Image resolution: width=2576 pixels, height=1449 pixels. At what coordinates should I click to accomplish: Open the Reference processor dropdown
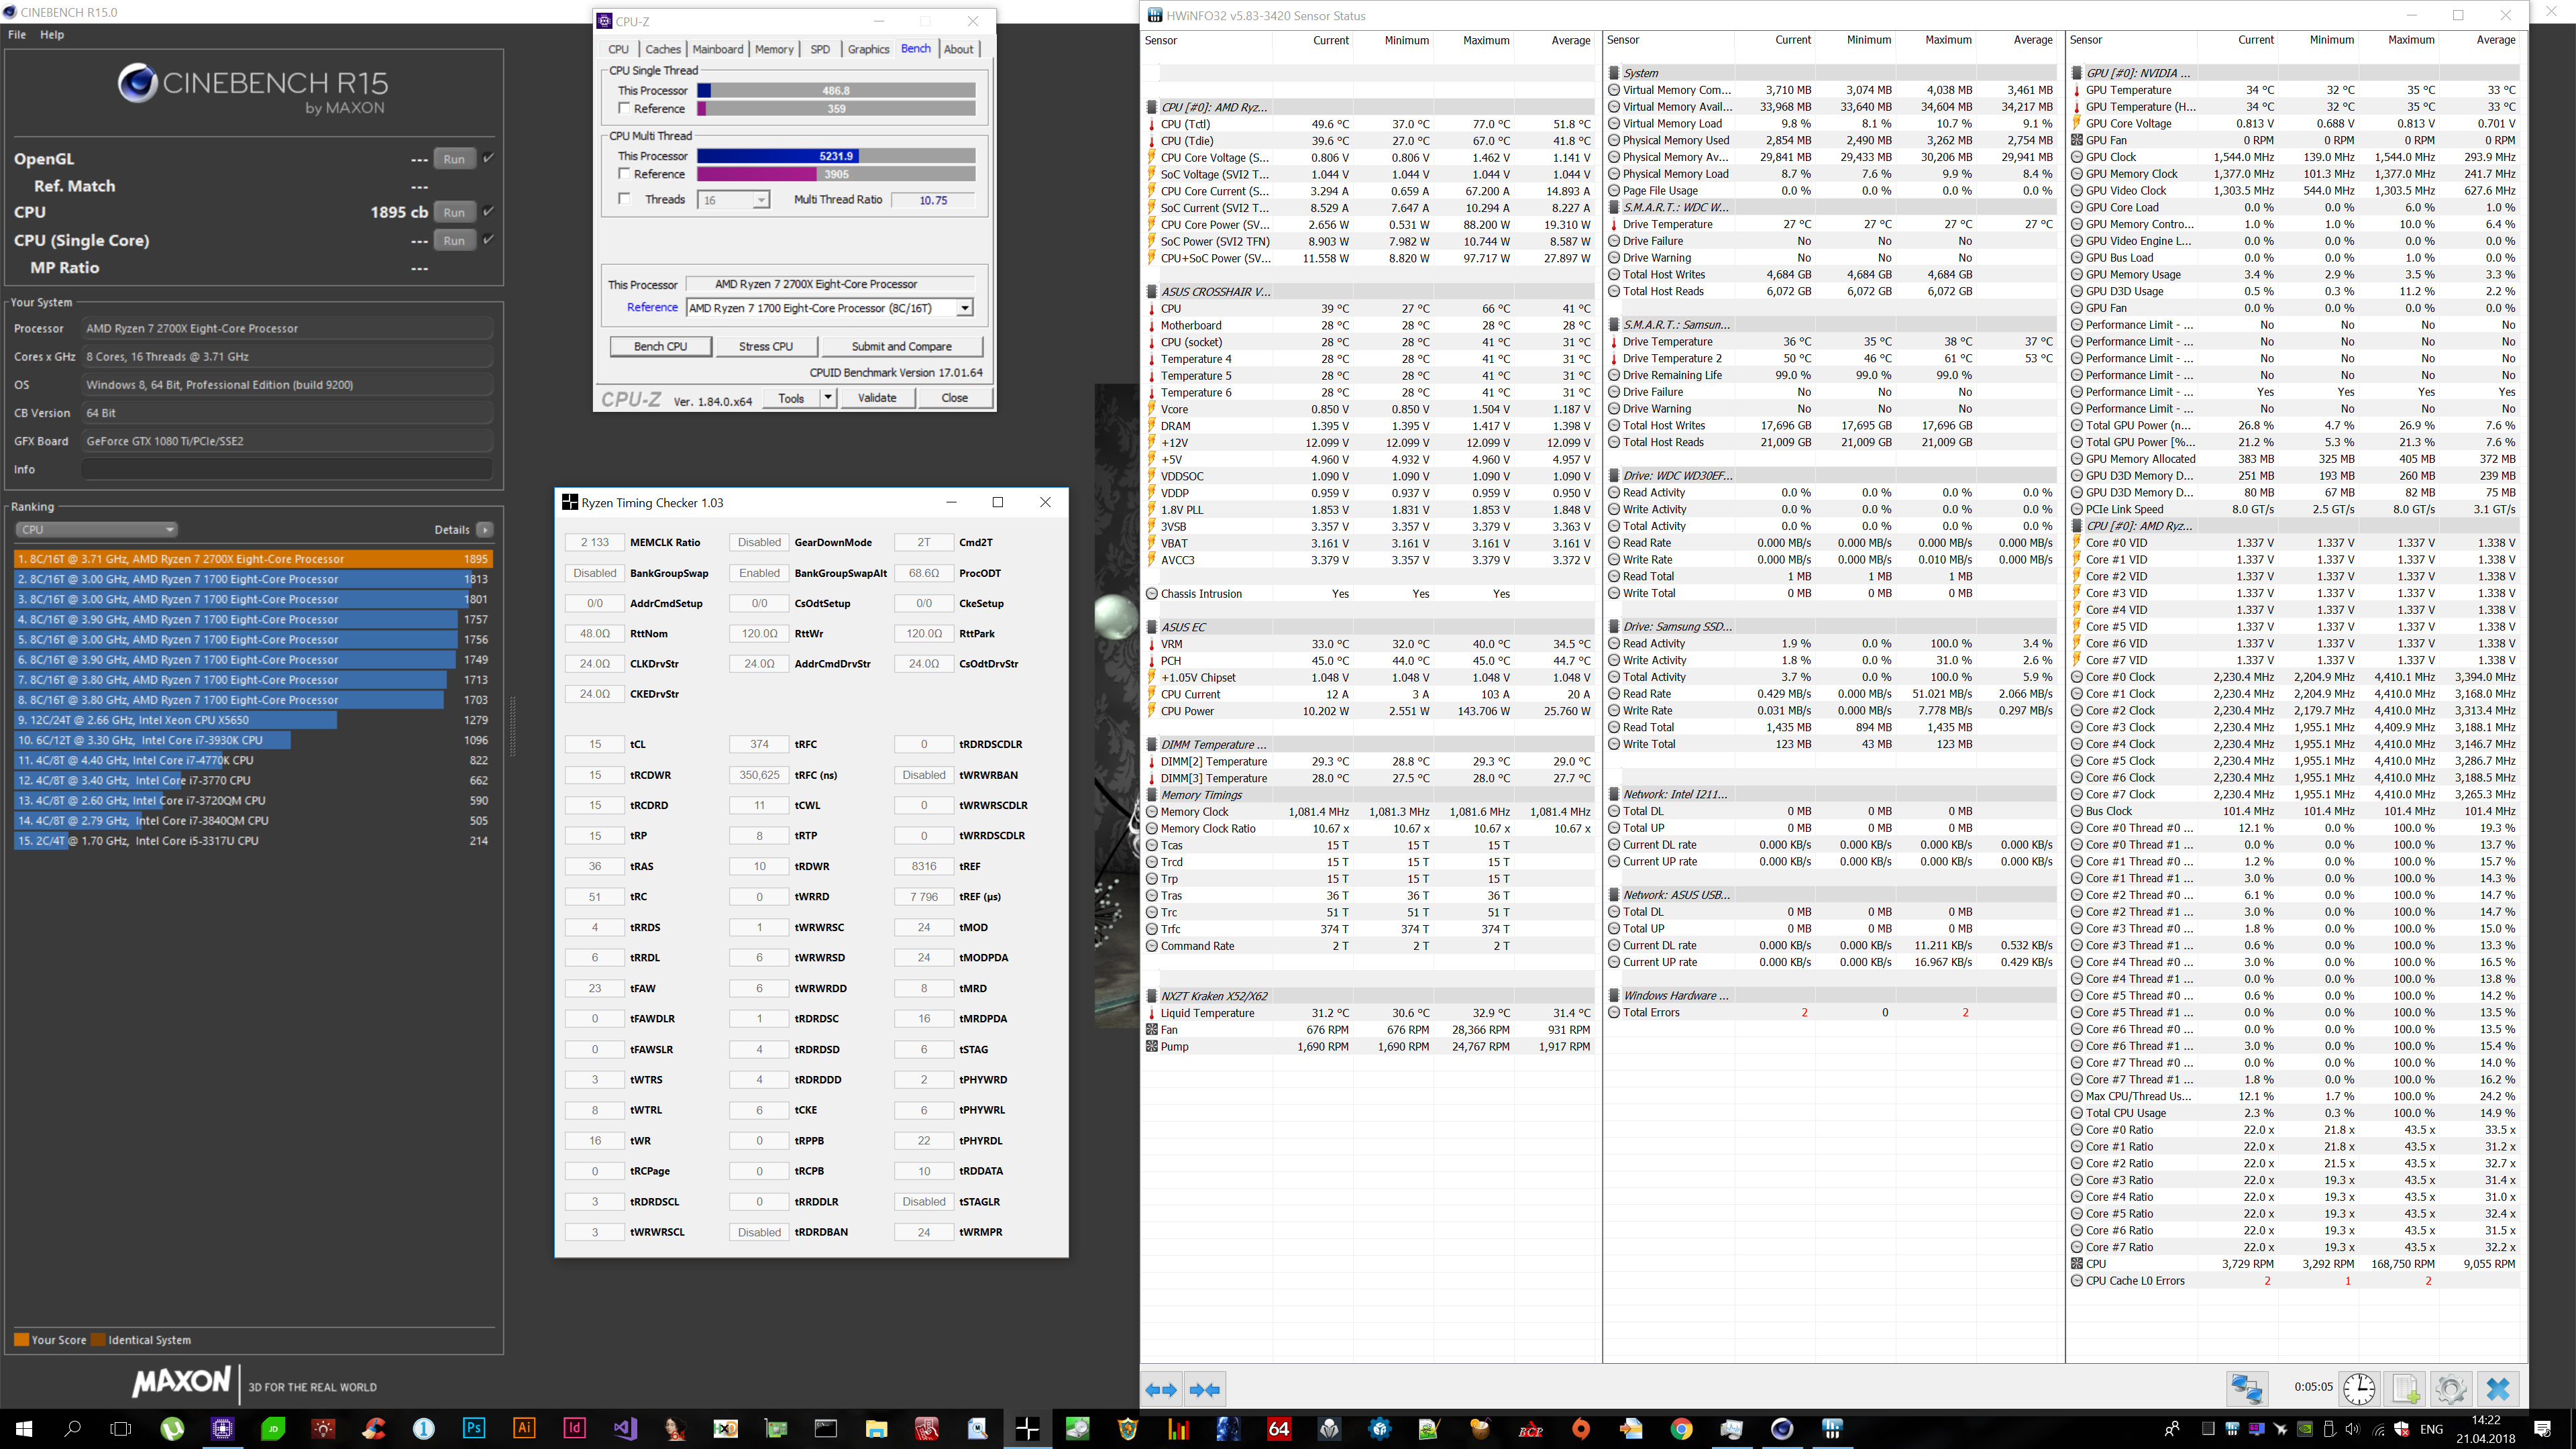tap(964, 308)
